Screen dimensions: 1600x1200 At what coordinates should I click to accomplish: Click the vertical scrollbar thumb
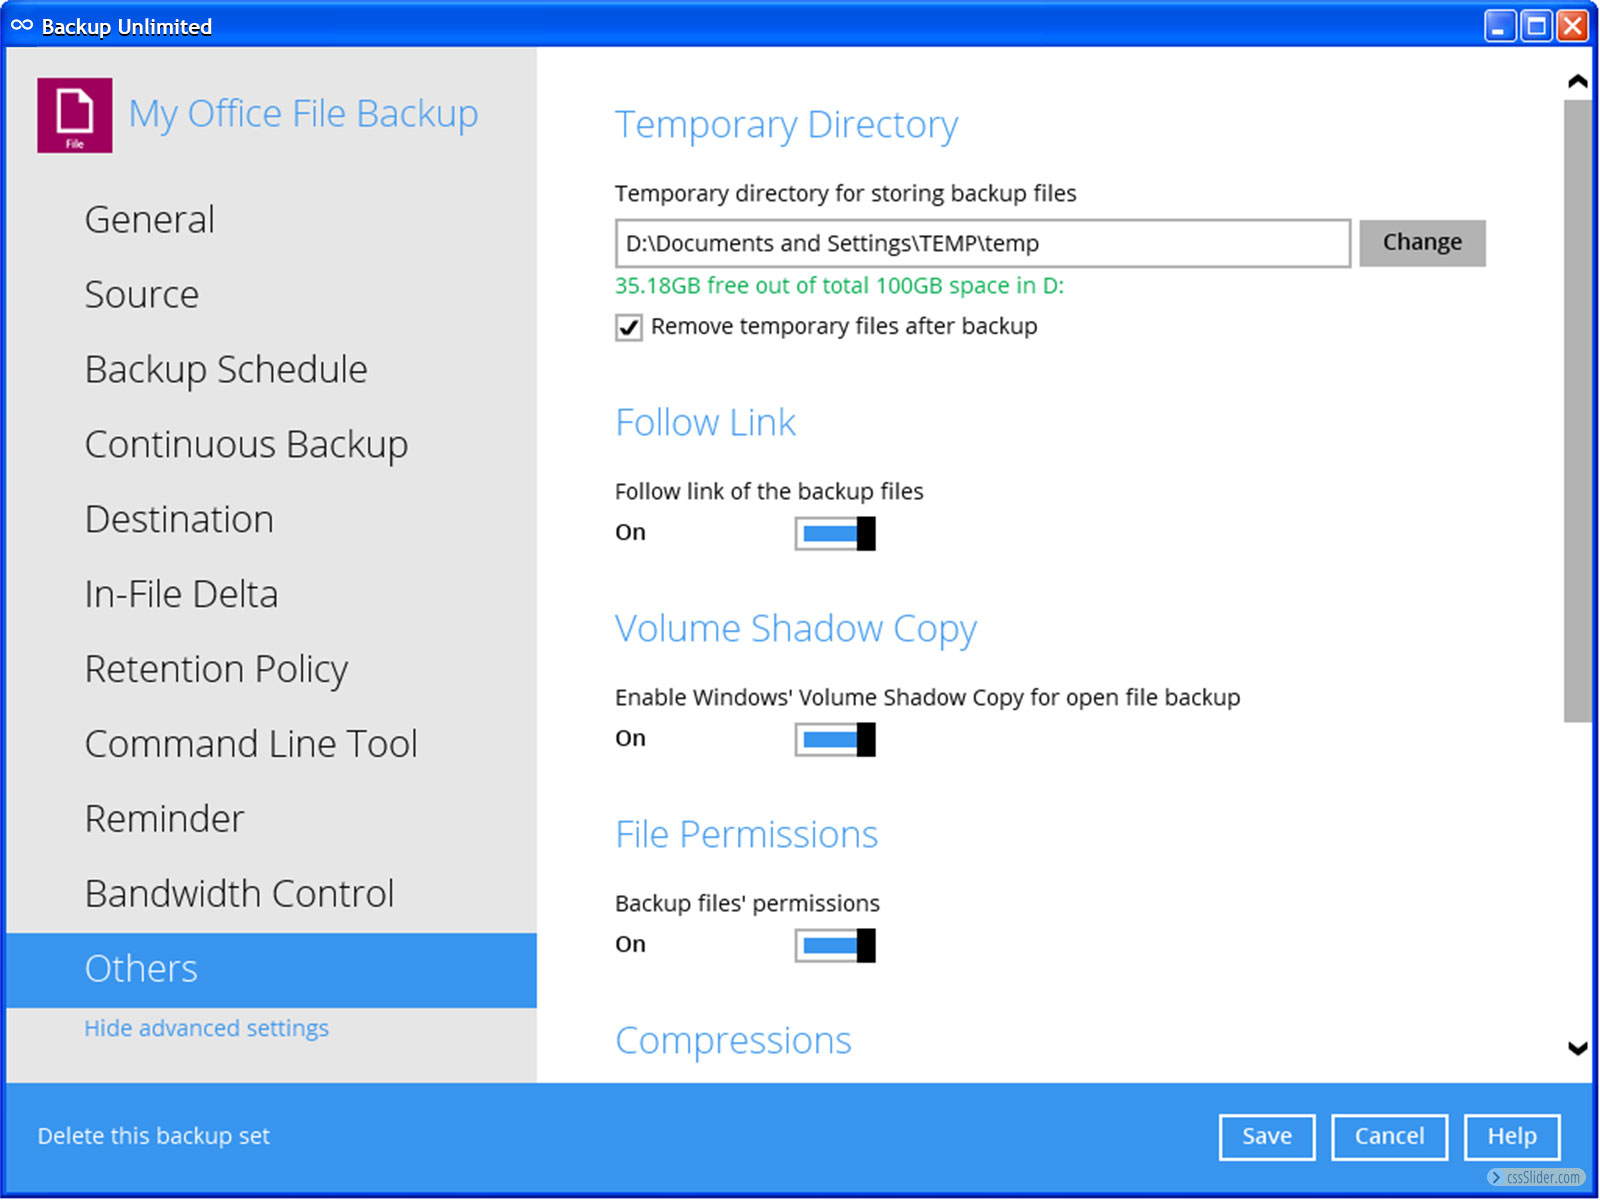pos(1577,410)
